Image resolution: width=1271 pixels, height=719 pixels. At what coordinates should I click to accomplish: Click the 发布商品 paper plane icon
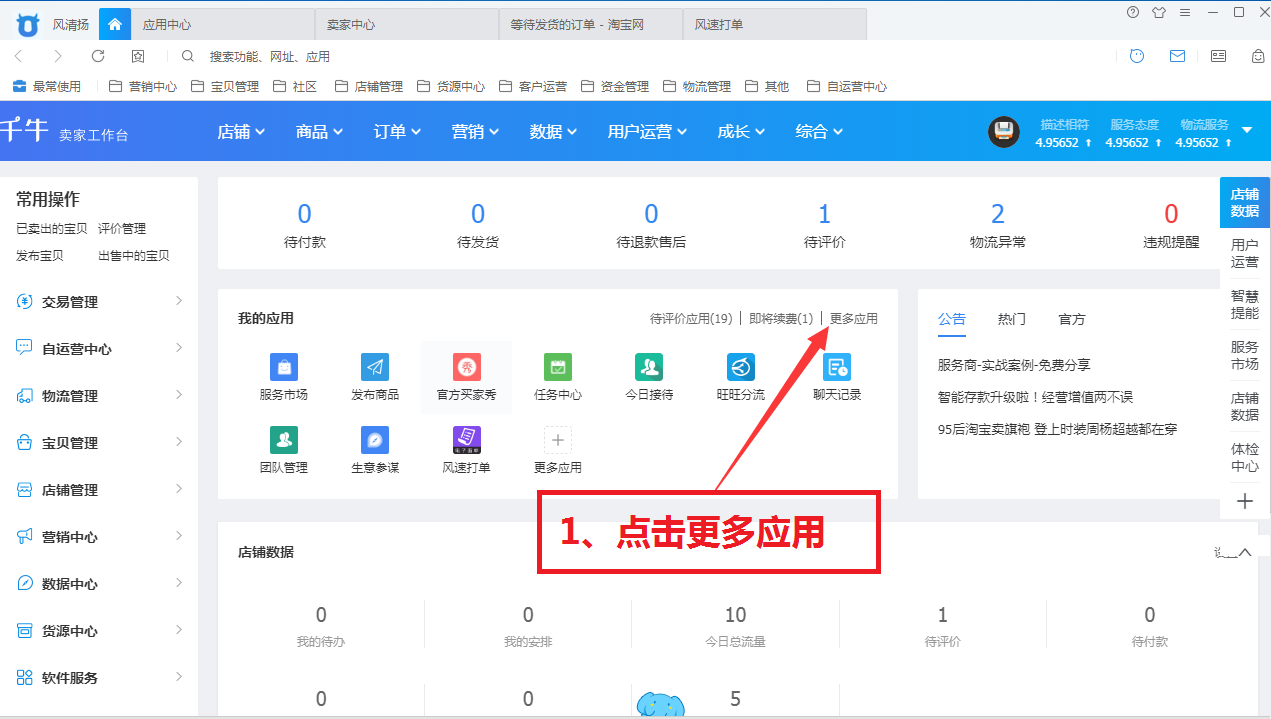tap(375, 367)
